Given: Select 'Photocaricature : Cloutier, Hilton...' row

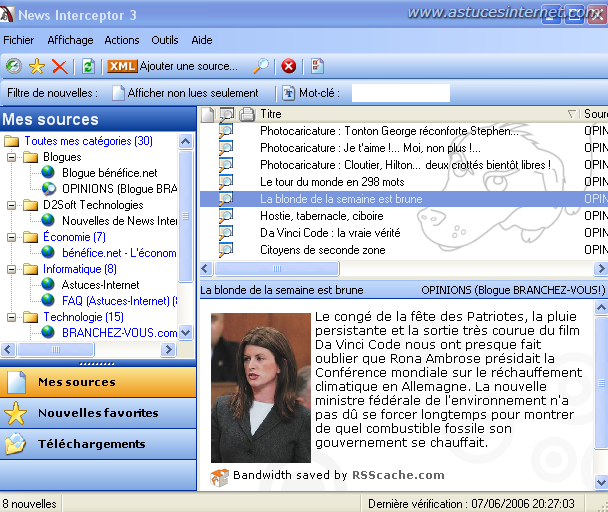Looking at the screenshot, I should coord(404,165).
